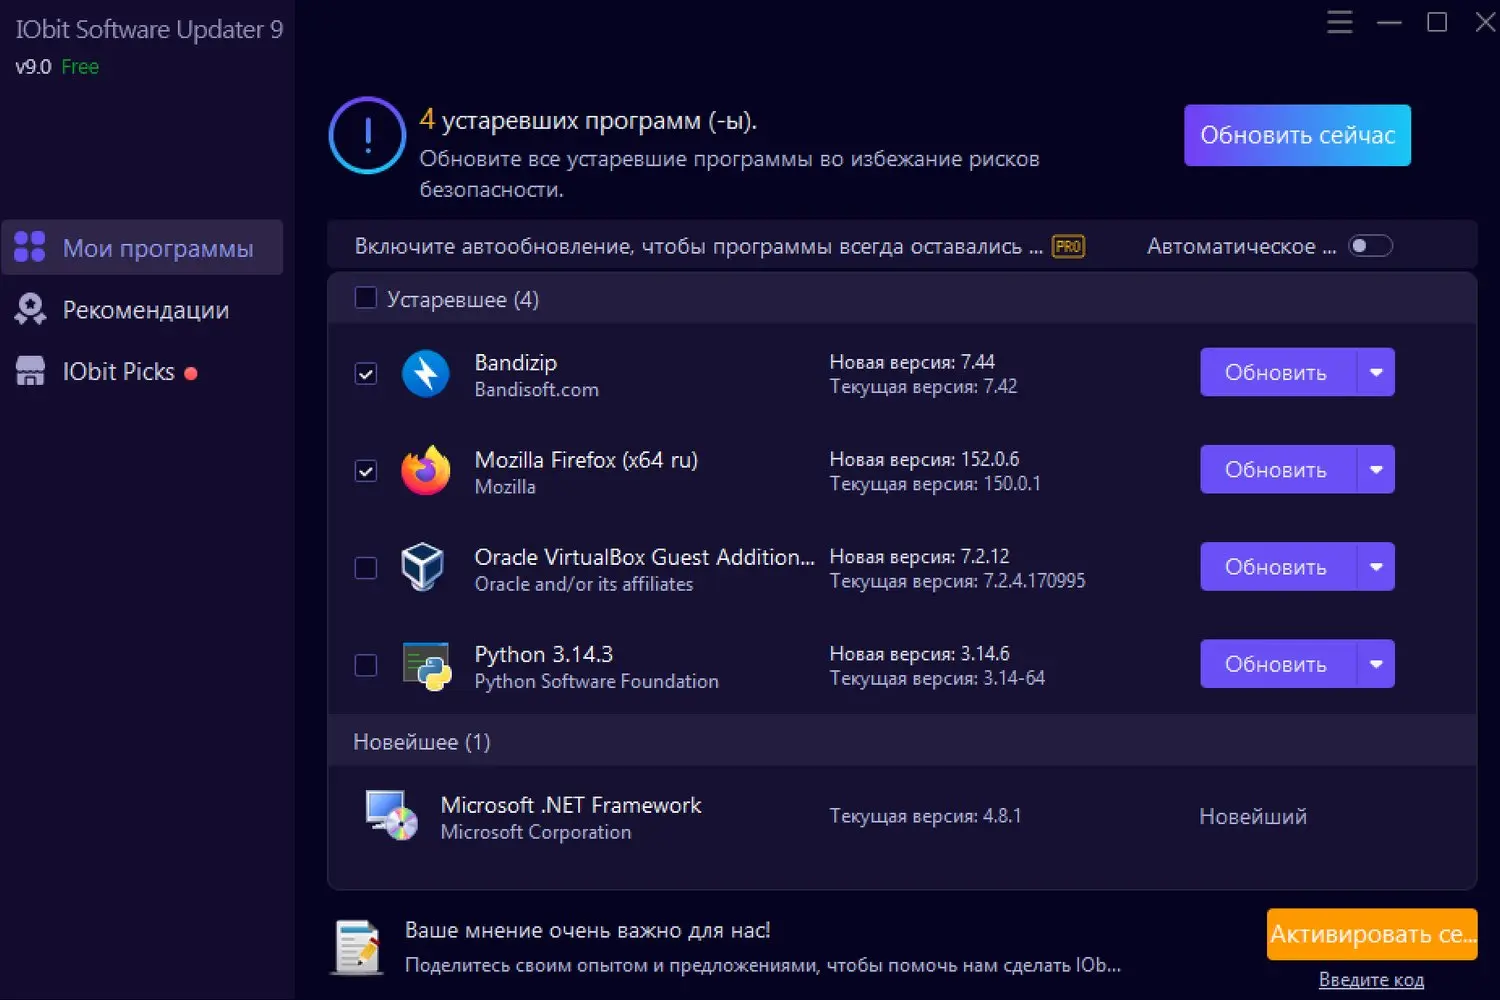Click the Python 3.14.3 program icon
The width and height of the screenshot is (1500, 1000).
coord(427,666)
